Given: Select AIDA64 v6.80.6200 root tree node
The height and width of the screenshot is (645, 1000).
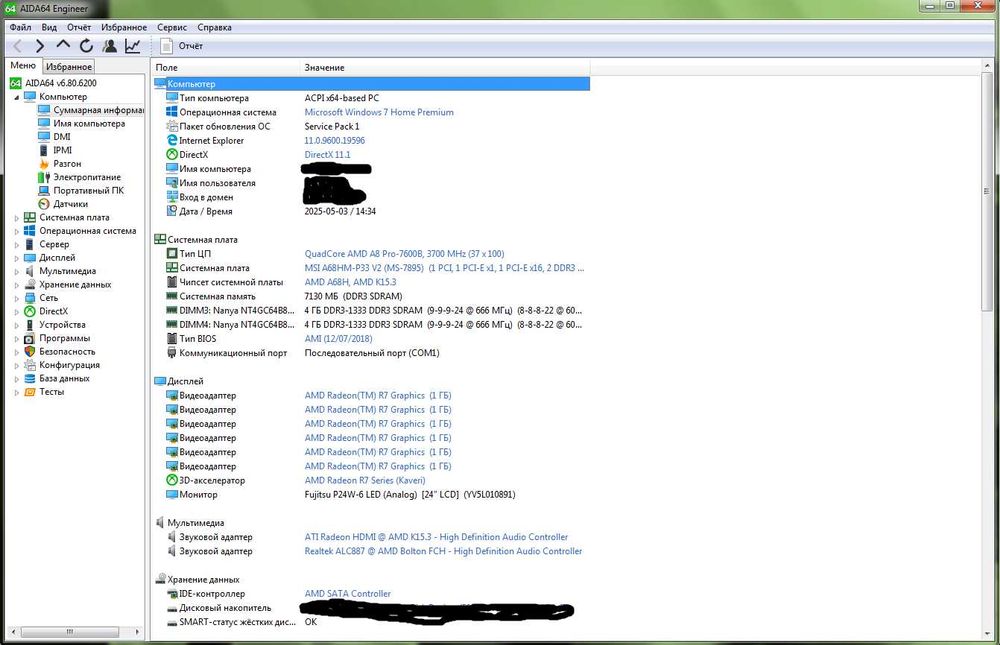Looking at the screenshot, I should coord(54,83).
